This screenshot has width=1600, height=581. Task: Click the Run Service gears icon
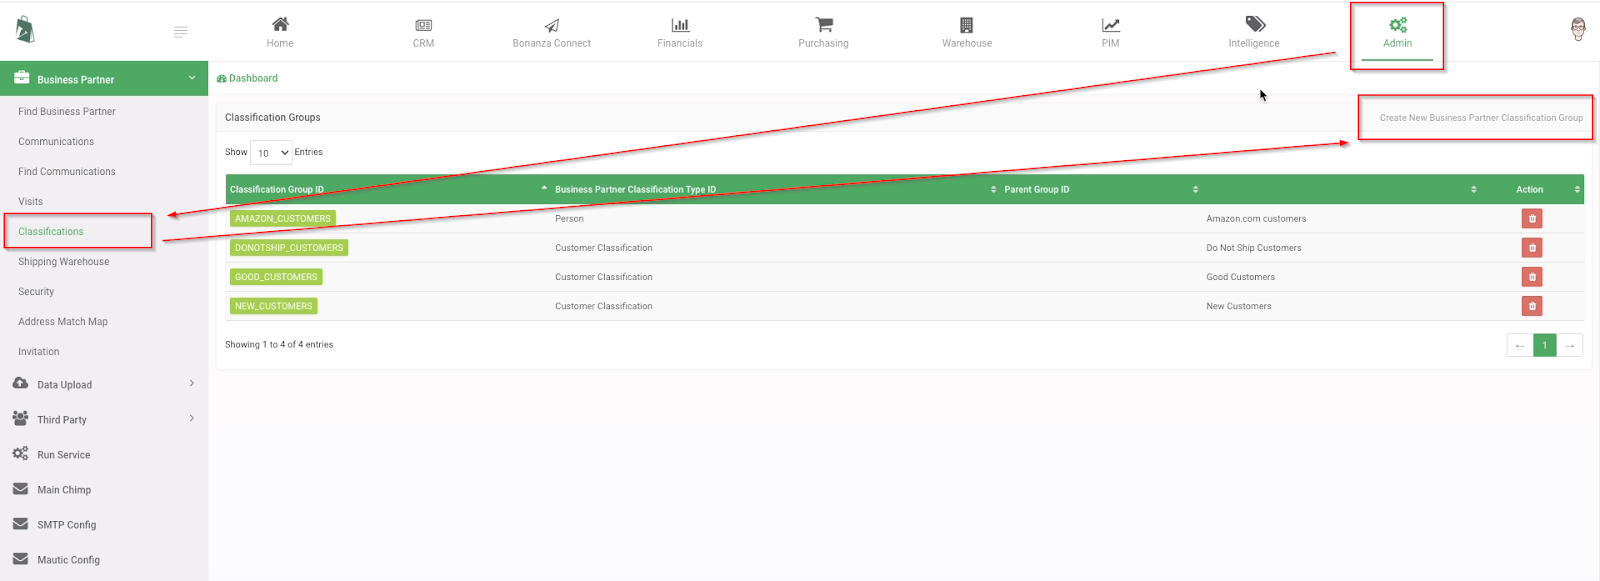[20, 454]
